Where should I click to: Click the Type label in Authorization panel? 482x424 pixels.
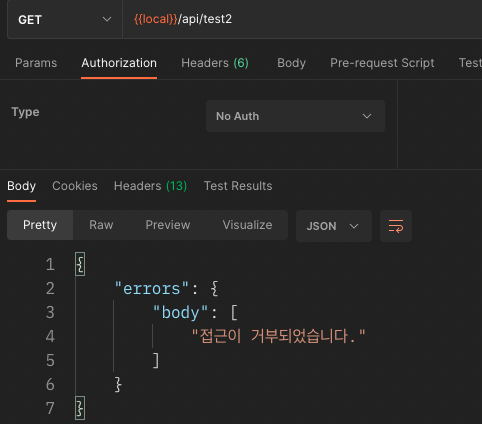click(x=25, y=112)
